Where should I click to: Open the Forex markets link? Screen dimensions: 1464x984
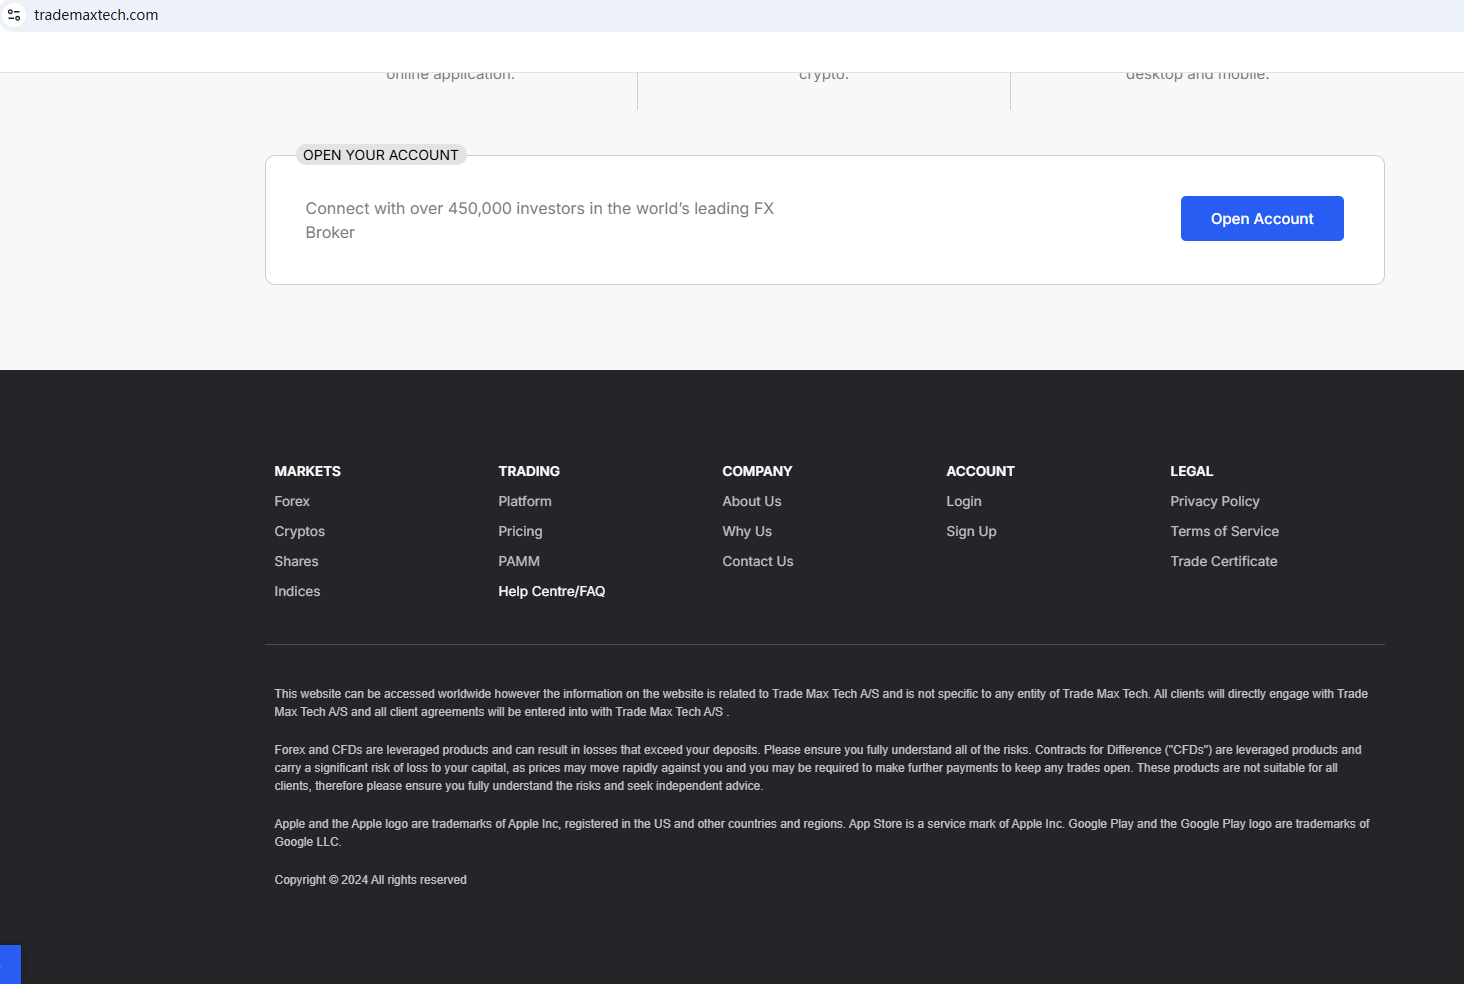click(292, 501)
